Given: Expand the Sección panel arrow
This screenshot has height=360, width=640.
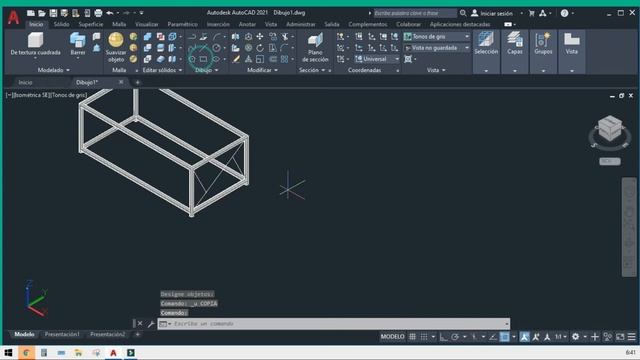Looking at the screenshot, I should 323,70.
